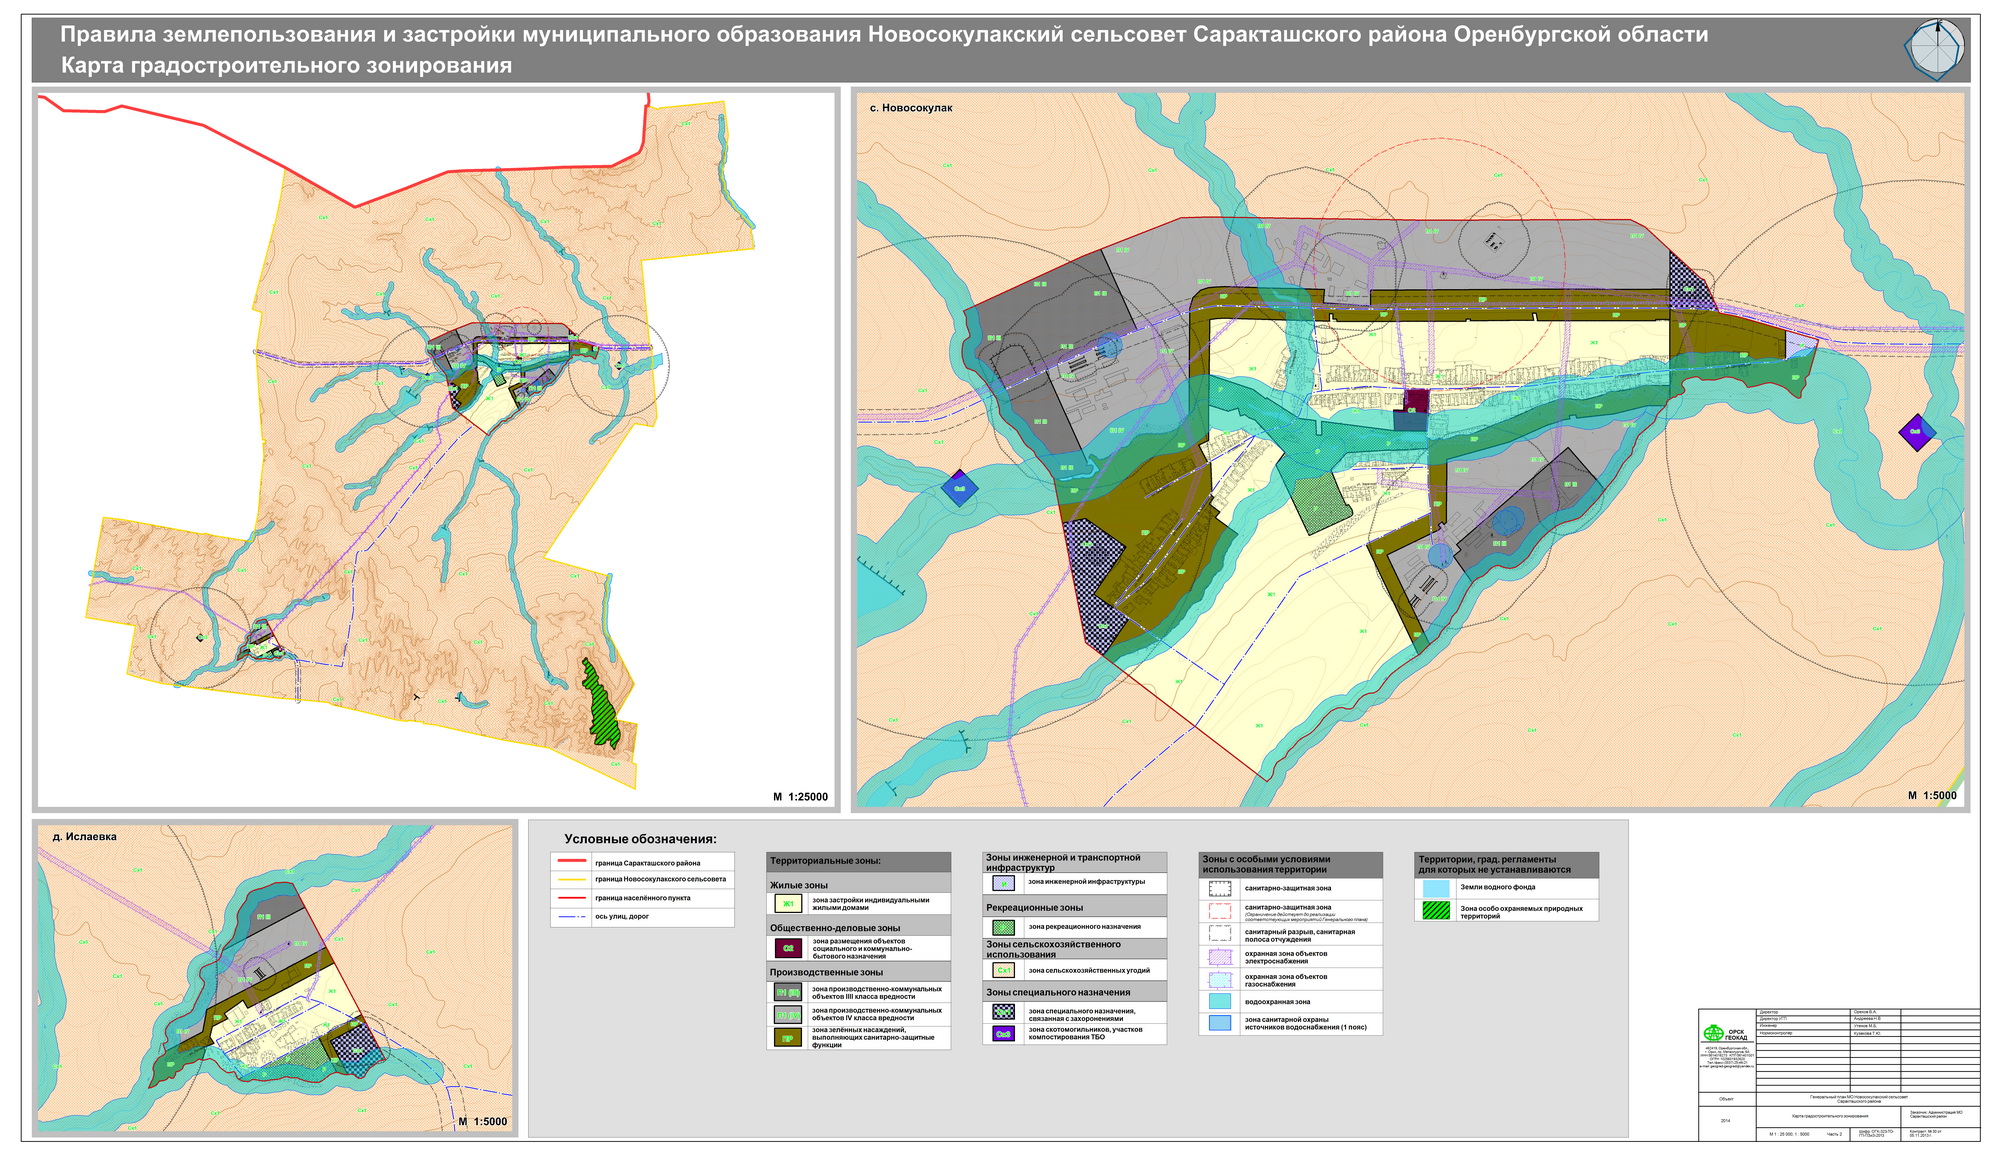Screen dimensions: 2000x1157
Task: Click the purple diamond marker east of Новосокулак
Action: tap(1916, 432)
